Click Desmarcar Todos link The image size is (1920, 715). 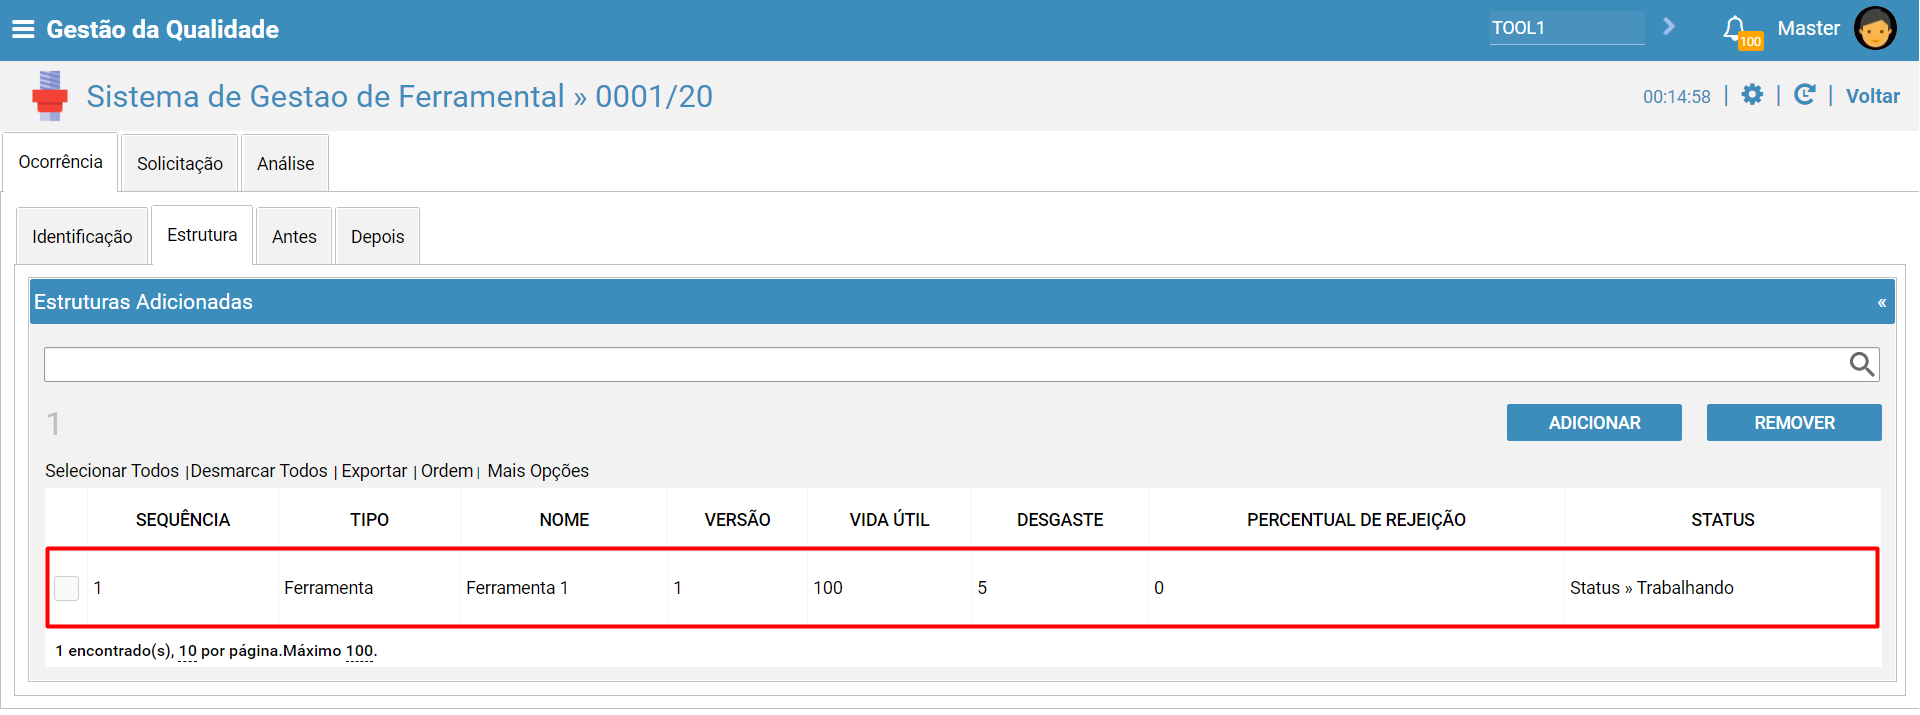(259, 471)
